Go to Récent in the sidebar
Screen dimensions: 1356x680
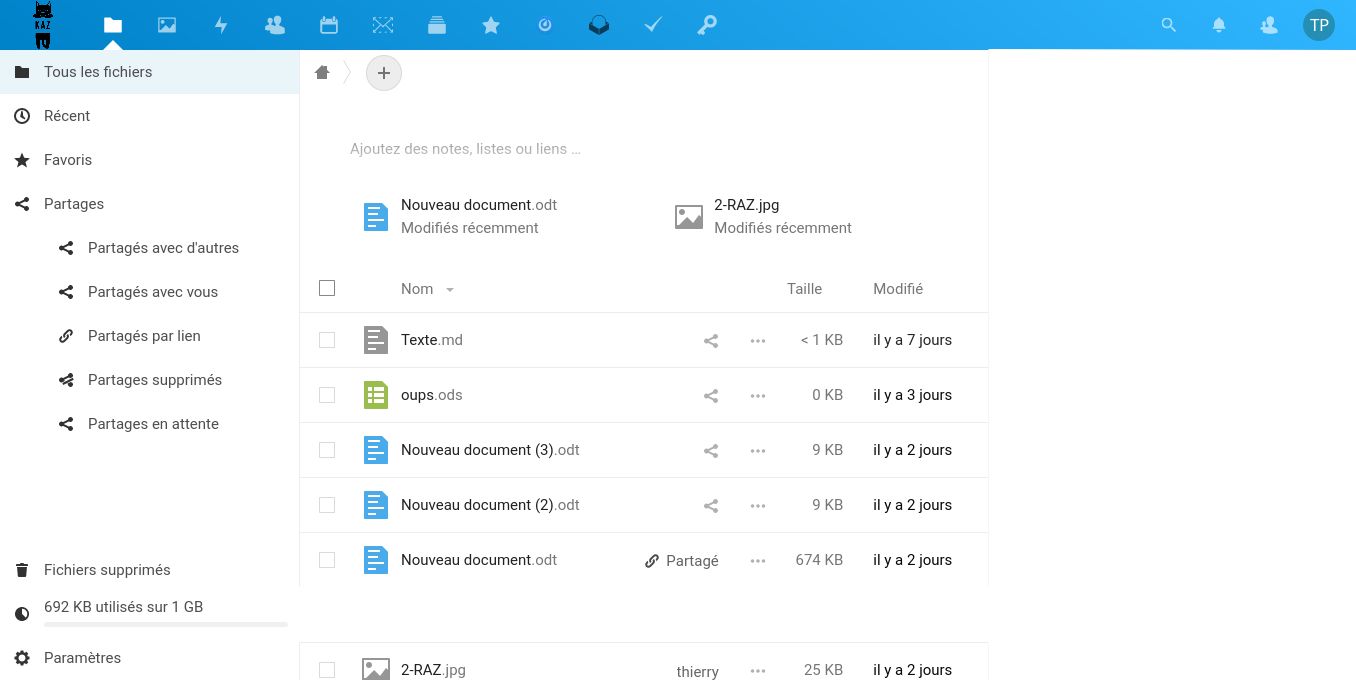pos(67,116)
